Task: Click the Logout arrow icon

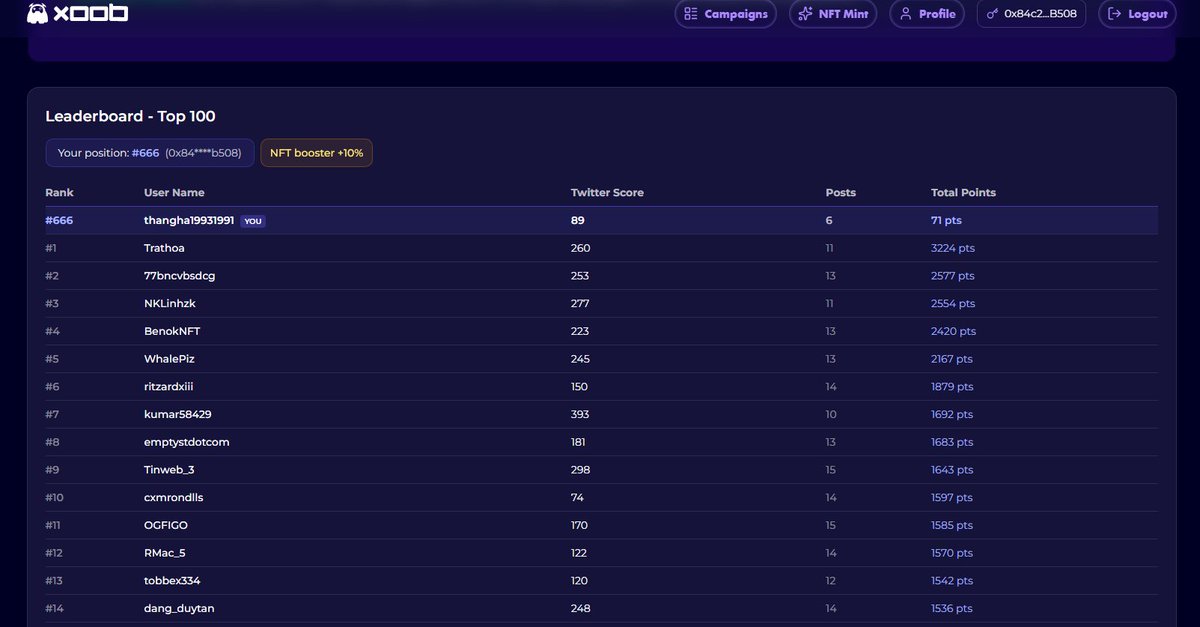Action: (1115, 14)
